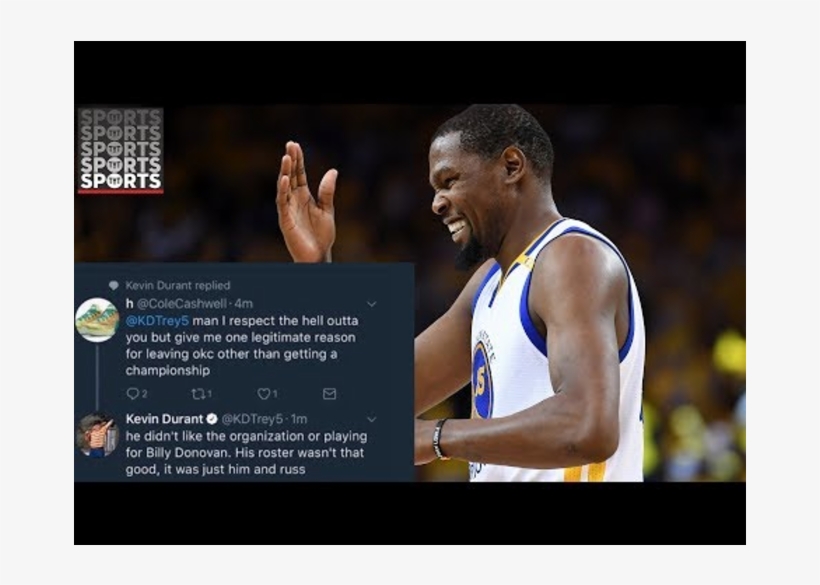Open the chevron menu on Cole Cashwell's tweet

[x=373, y=302]
